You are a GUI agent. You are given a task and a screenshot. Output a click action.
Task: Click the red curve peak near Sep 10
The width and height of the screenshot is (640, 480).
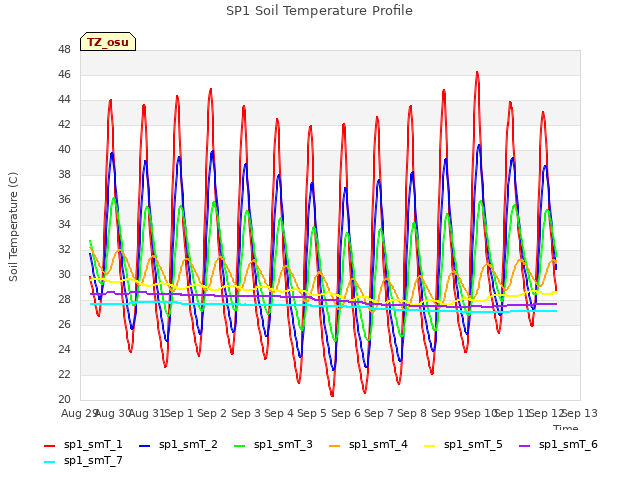click(477, 73)
